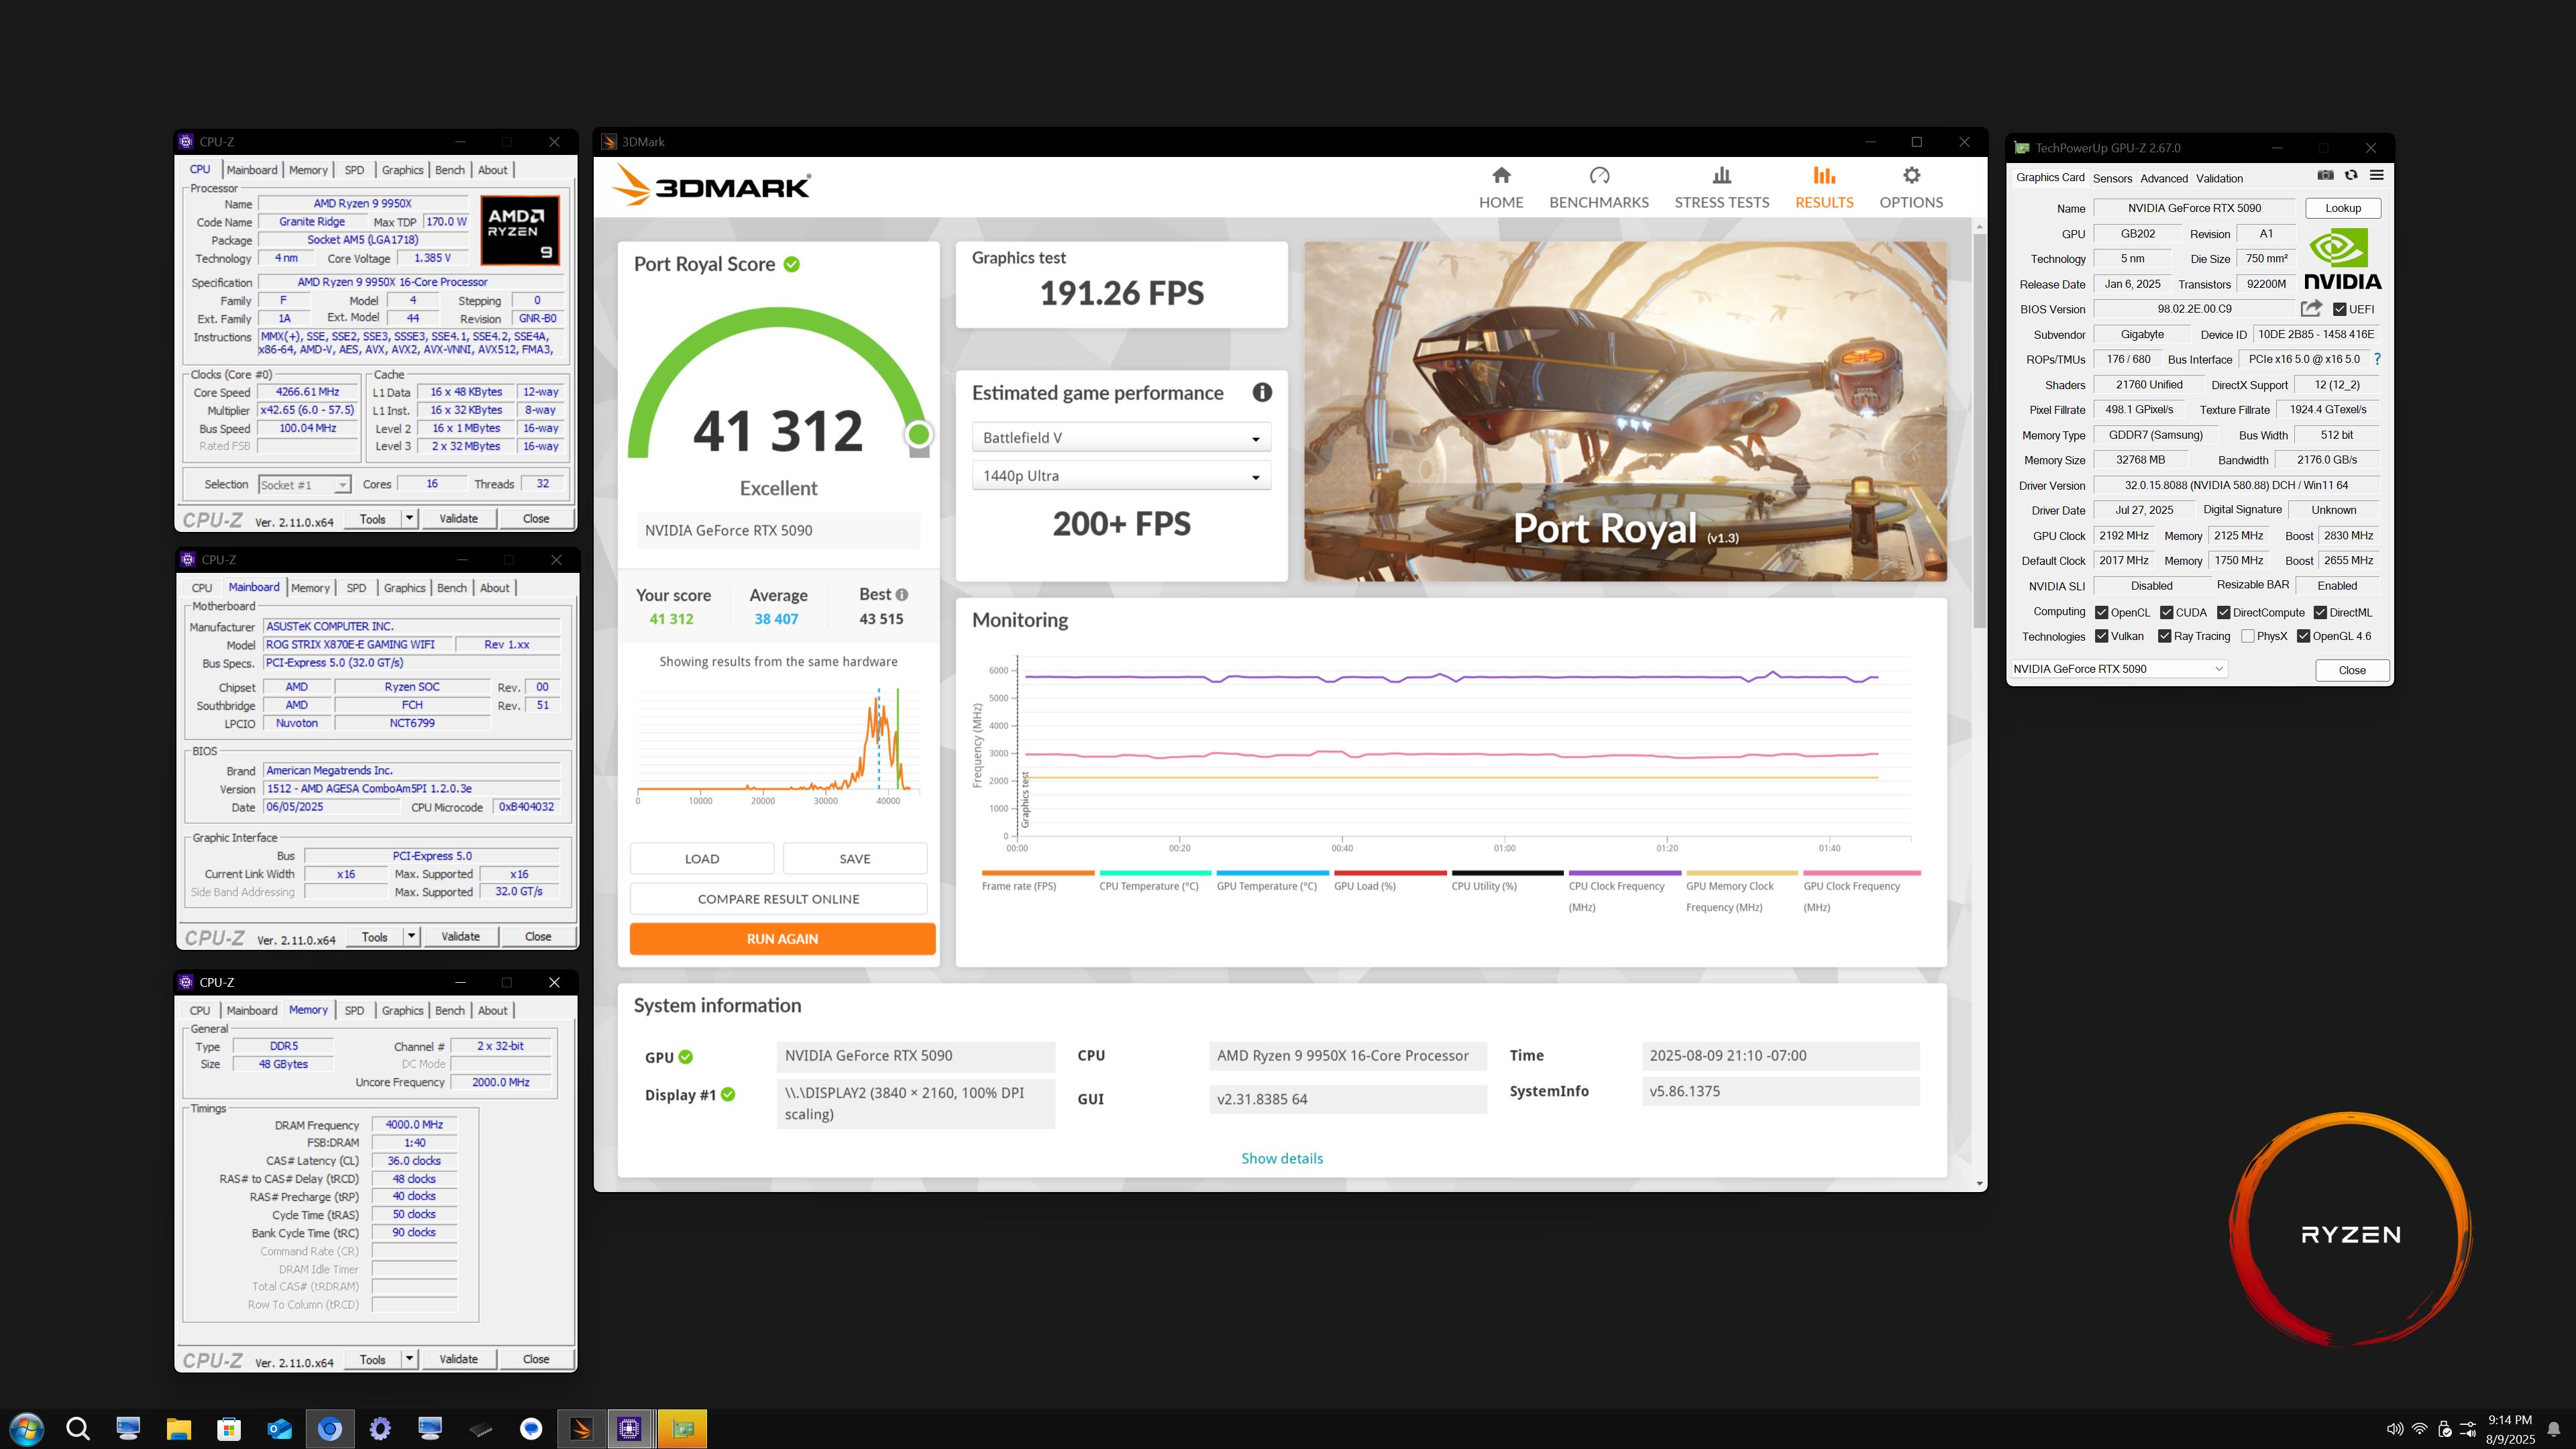Switch to 3DMark via its taskbar icon
This screenshot has height=1449, width=2576.
(x=581, y=1429)
